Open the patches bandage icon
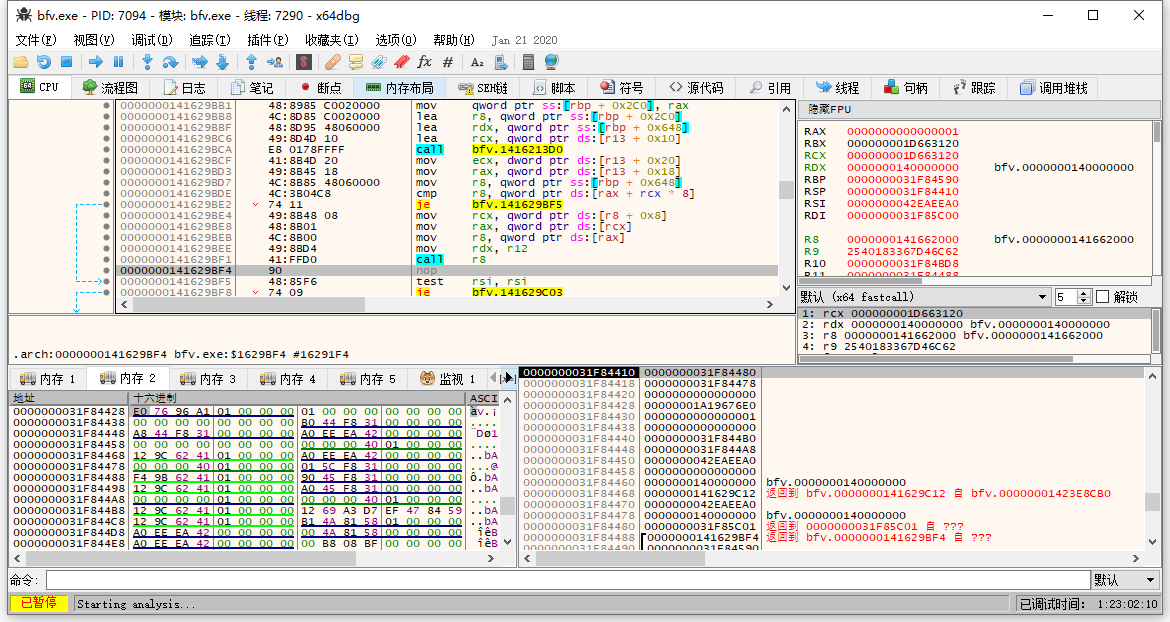Screen dimensions: 1170x622 [332, 62]
